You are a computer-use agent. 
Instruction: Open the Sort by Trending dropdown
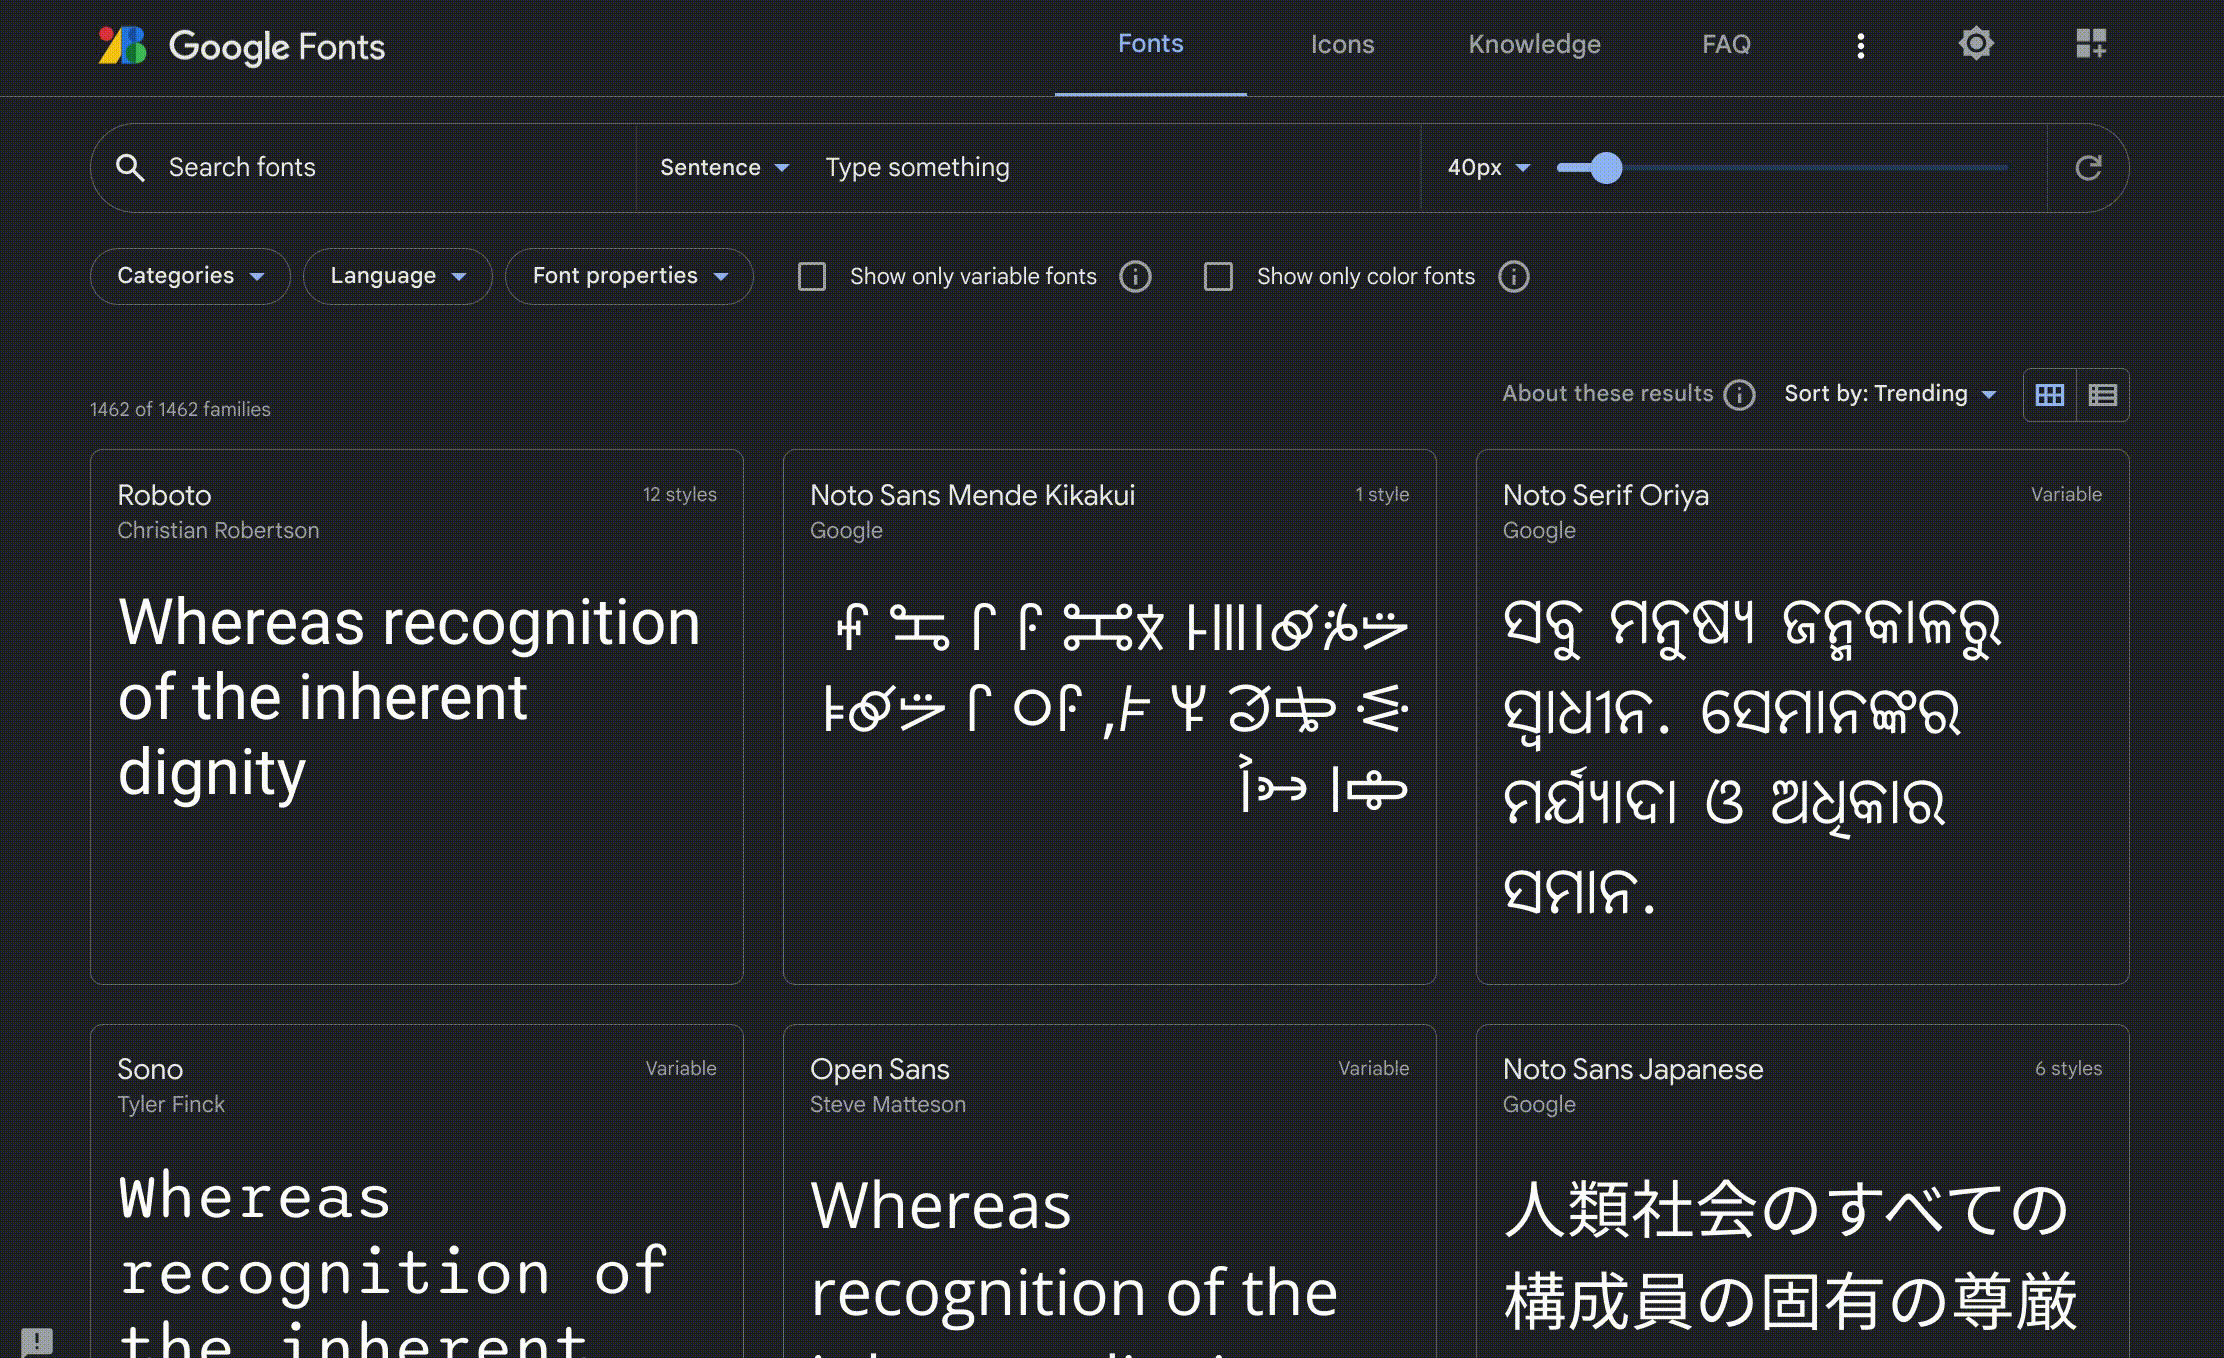[1890, 393]
